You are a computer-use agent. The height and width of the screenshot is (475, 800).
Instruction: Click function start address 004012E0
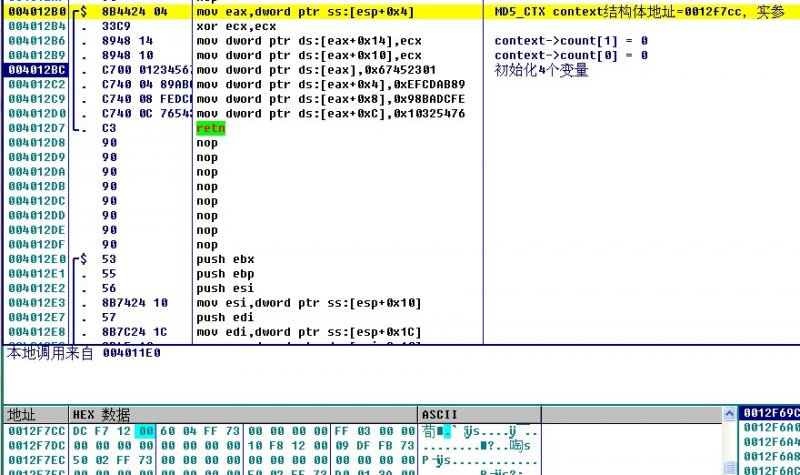37,259
